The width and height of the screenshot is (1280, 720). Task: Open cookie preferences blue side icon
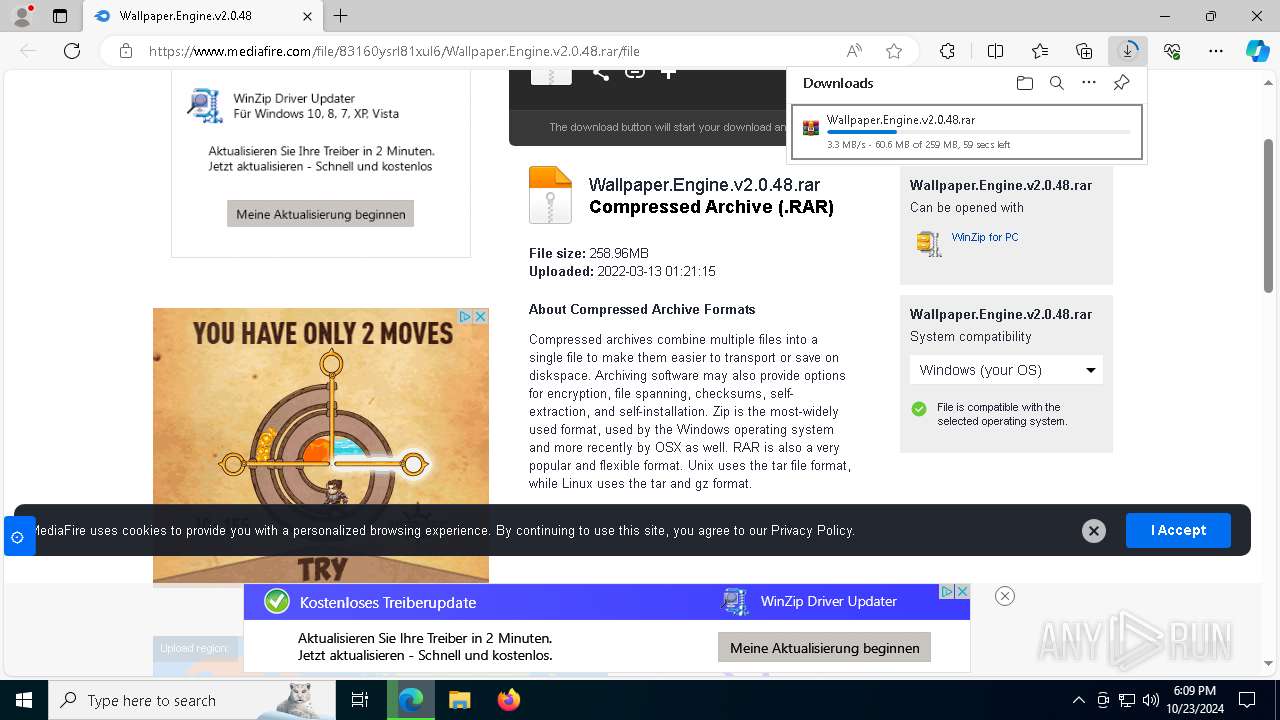point(18,537)
